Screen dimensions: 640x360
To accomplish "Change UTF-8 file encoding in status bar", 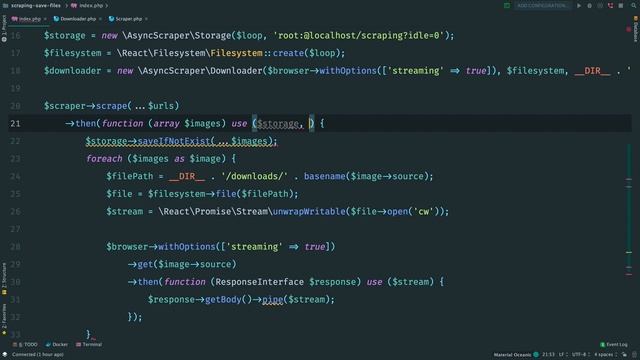I will pyautogui.click(x=580, y=355).
